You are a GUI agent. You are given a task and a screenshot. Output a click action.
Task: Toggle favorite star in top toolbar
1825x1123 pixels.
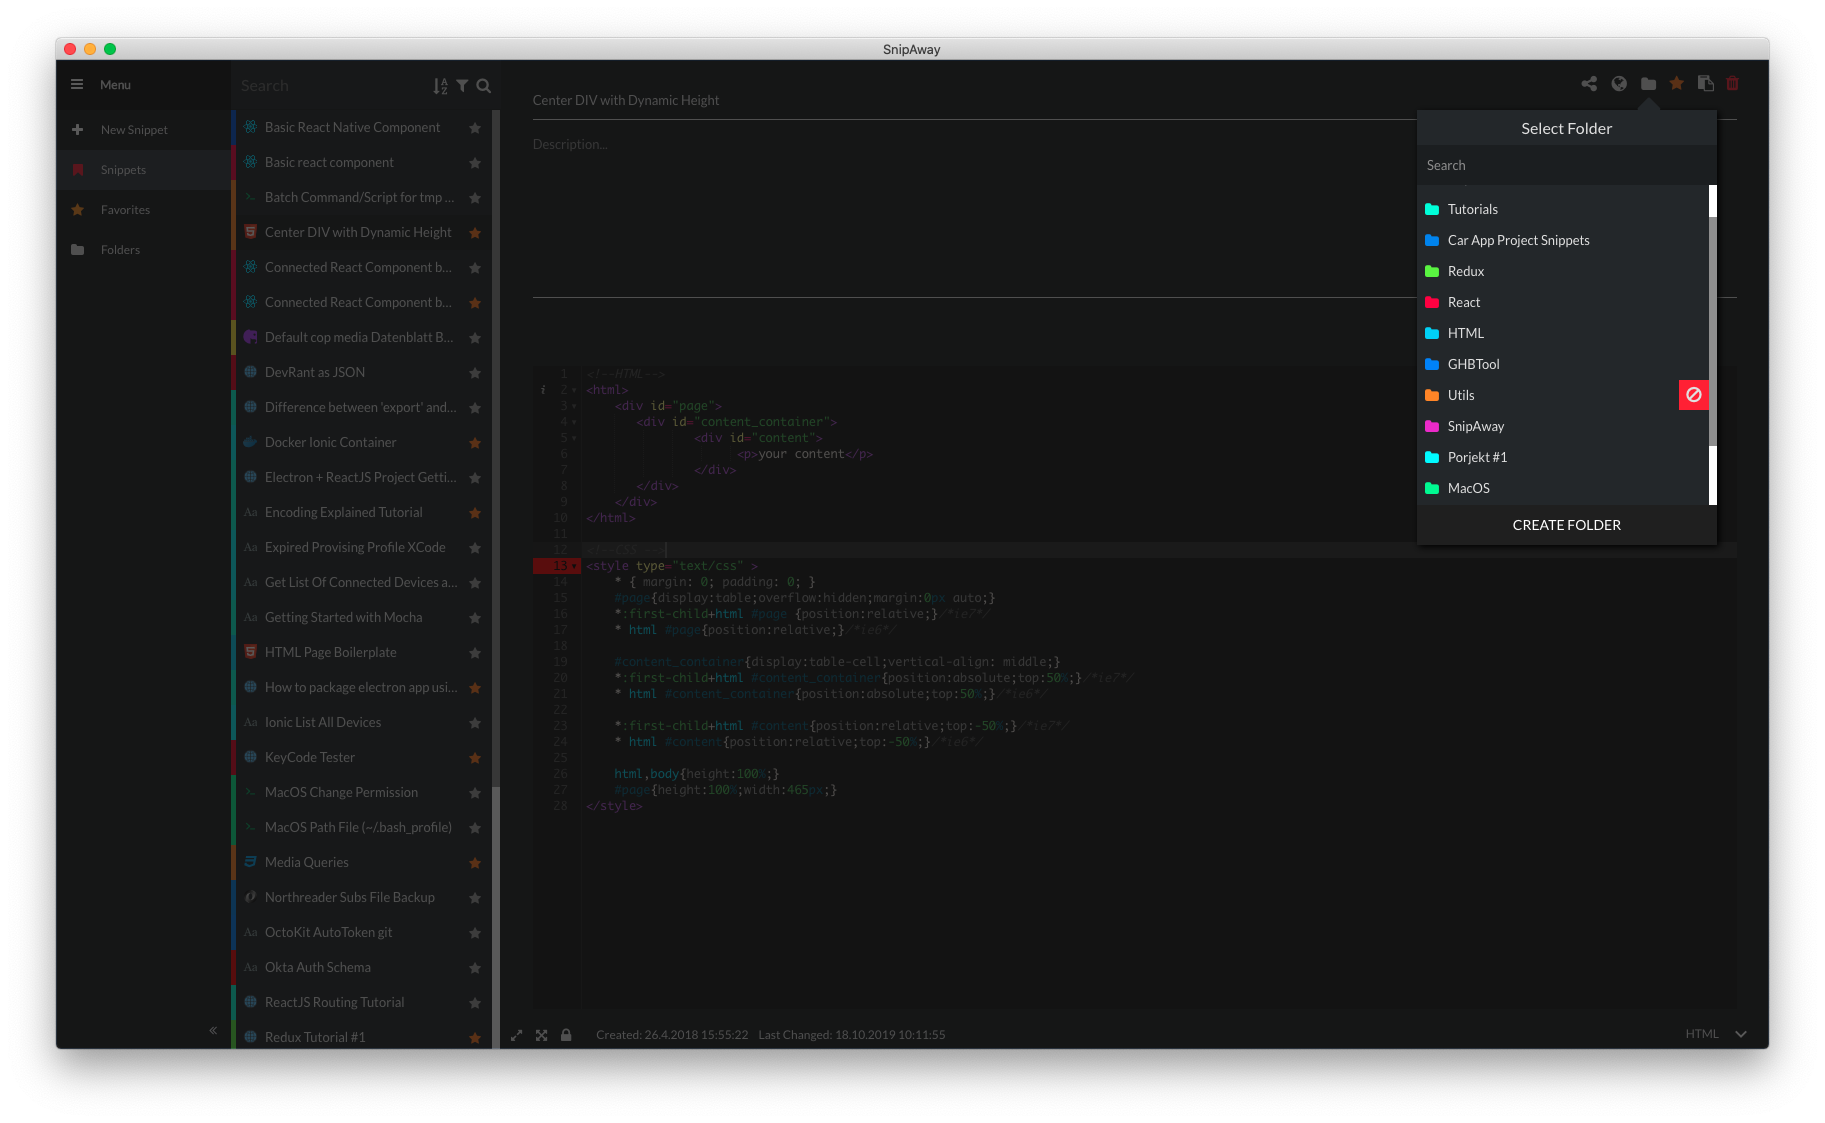tap(1677, 84)
